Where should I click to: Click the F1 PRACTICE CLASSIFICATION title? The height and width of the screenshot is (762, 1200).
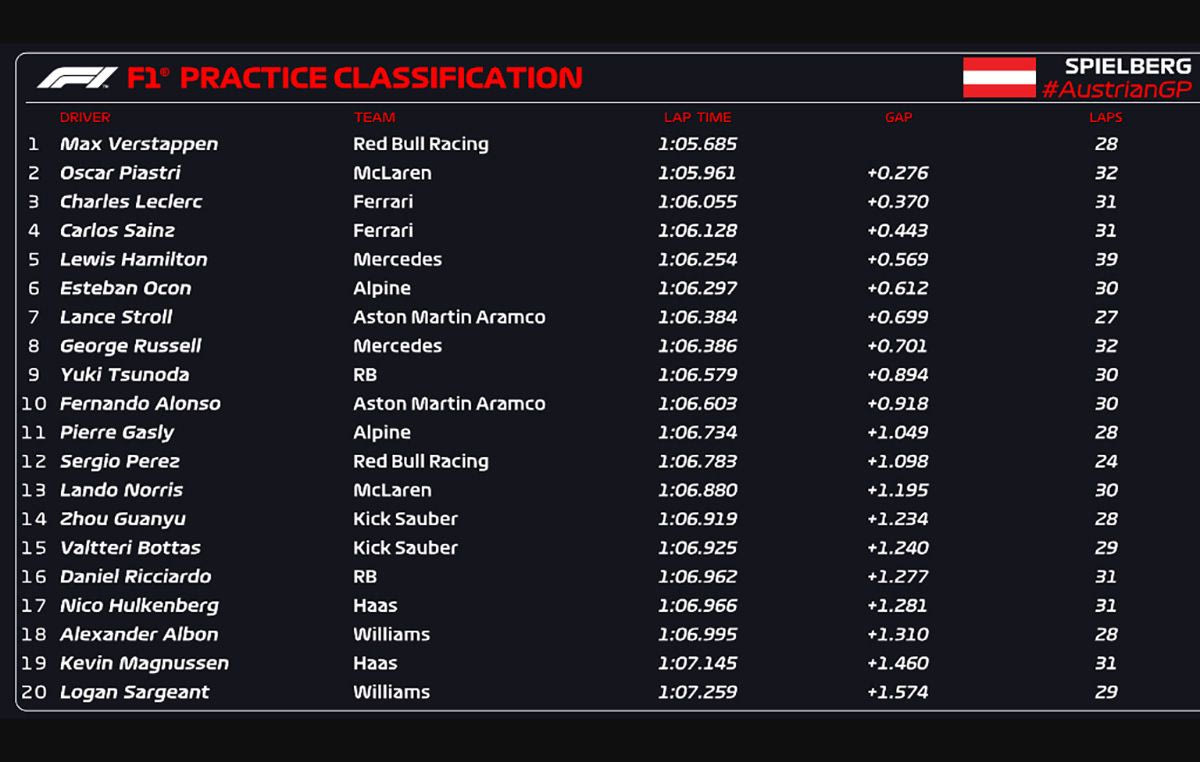click(x=355, y=78)
